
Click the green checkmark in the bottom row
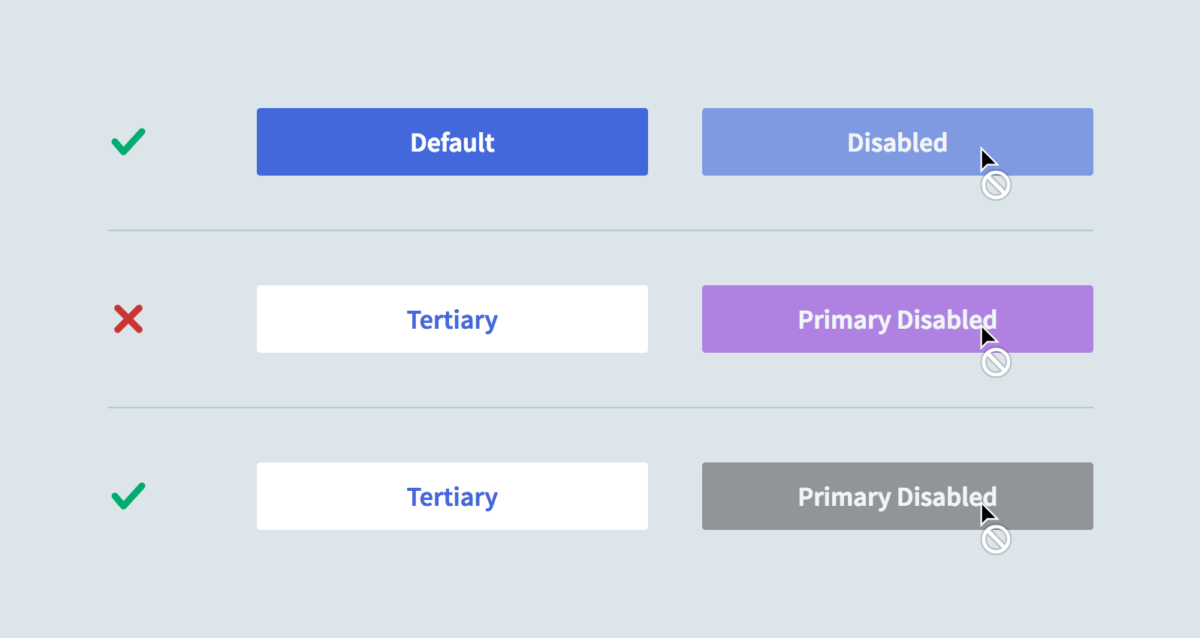point(128,495)
